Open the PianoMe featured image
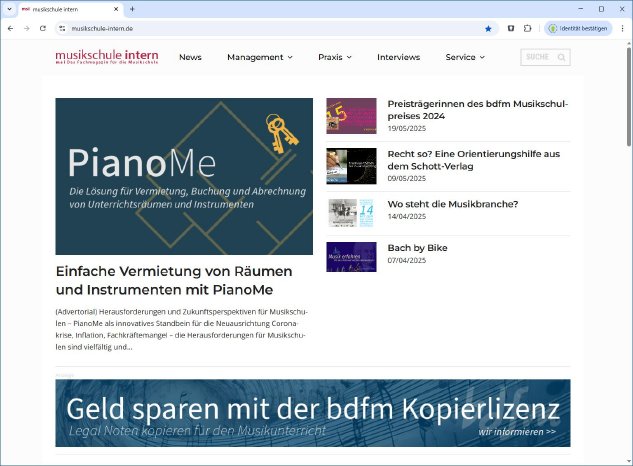 tap(184, 176)
